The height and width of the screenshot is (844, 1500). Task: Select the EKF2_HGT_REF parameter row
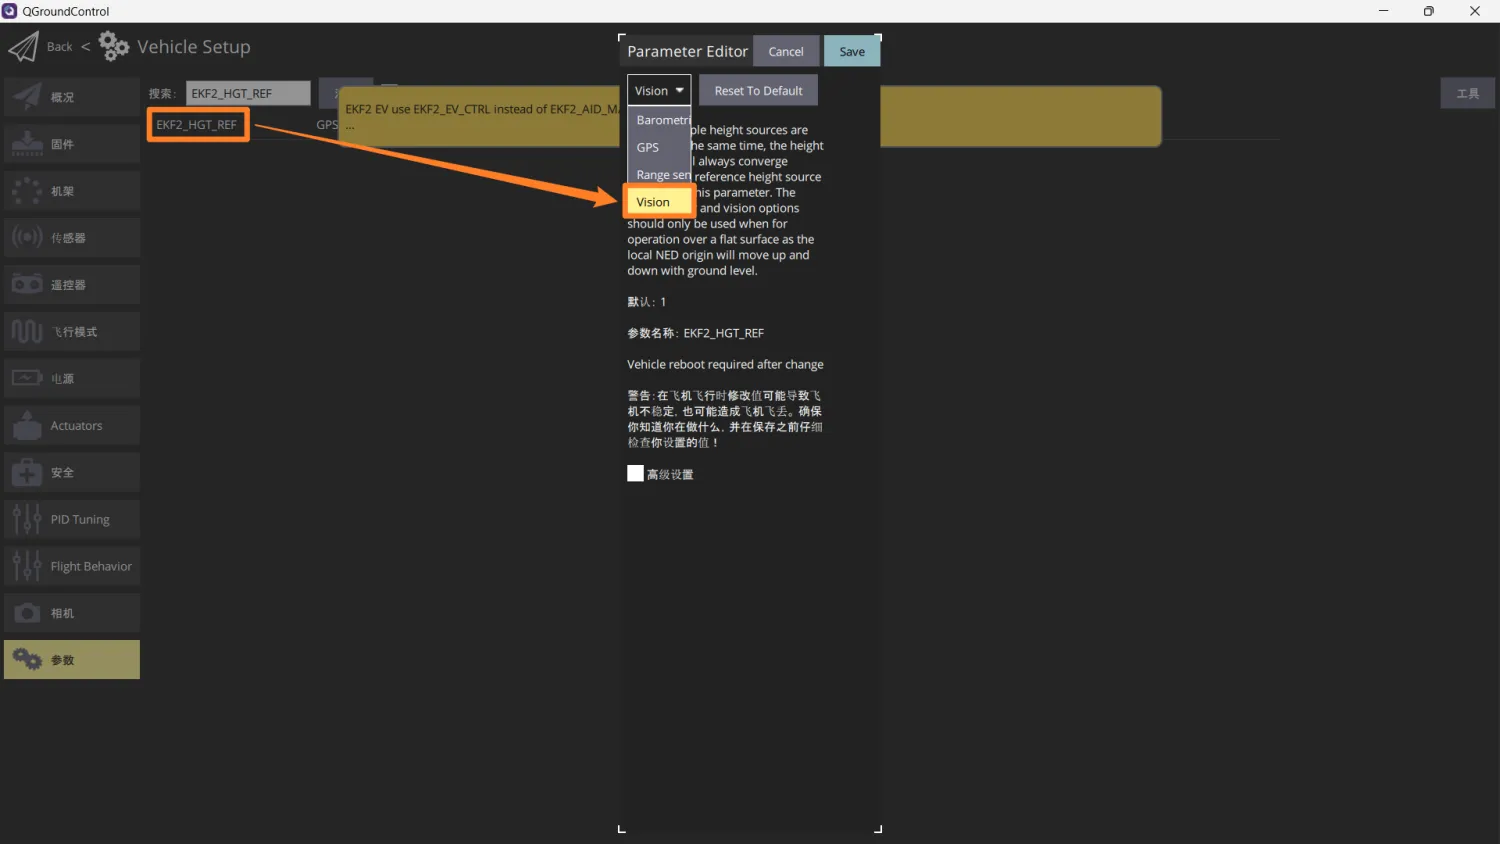pos(197,125)
